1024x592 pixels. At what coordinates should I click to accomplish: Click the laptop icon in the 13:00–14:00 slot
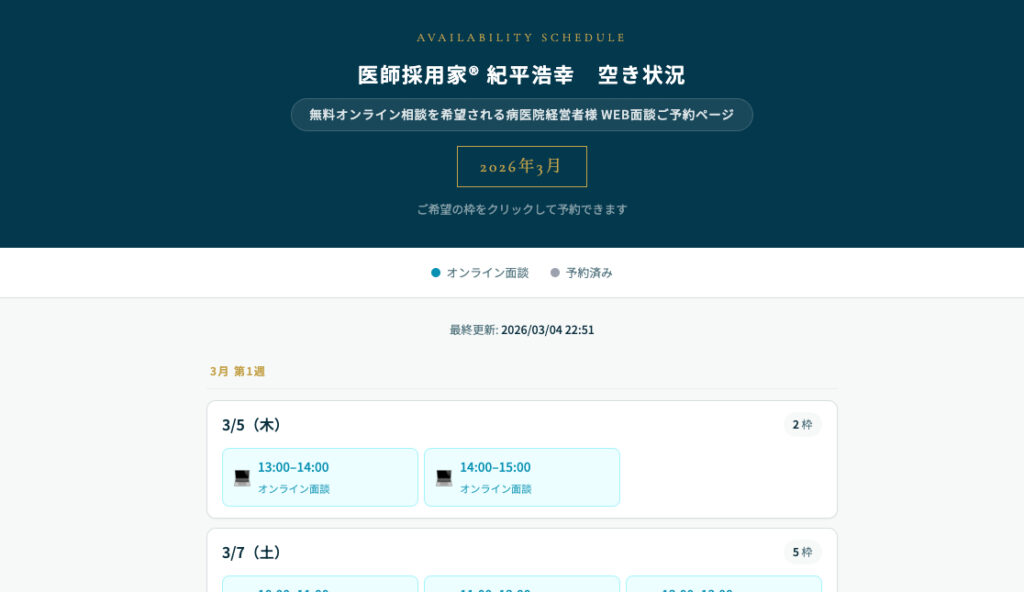(242, 478)
